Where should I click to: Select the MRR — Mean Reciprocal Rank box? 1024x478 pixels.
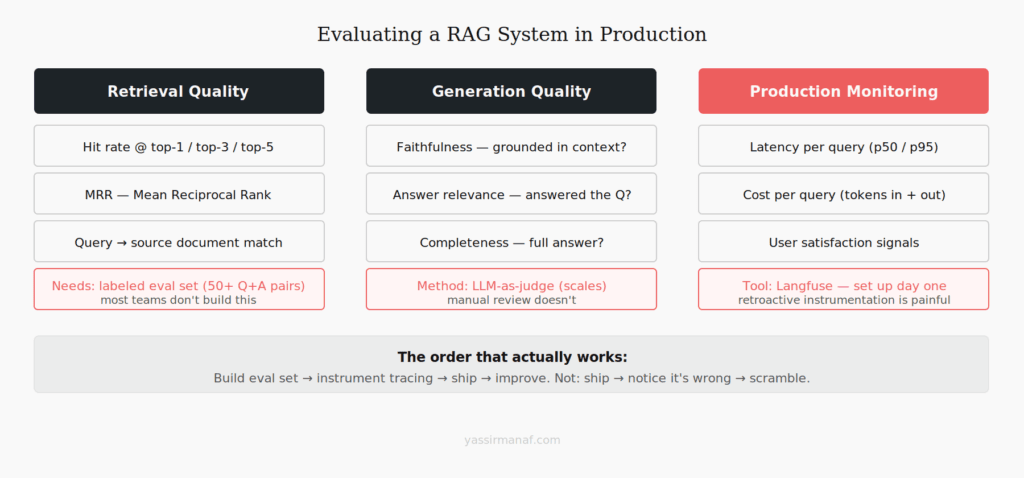point(179,194)
